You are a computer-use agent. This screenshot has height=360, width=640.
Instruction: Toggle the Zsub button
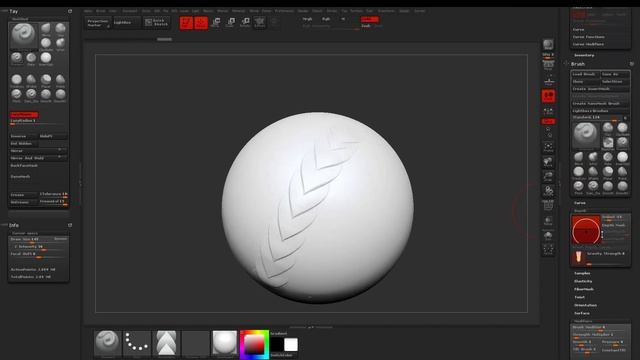click(366, 26)
